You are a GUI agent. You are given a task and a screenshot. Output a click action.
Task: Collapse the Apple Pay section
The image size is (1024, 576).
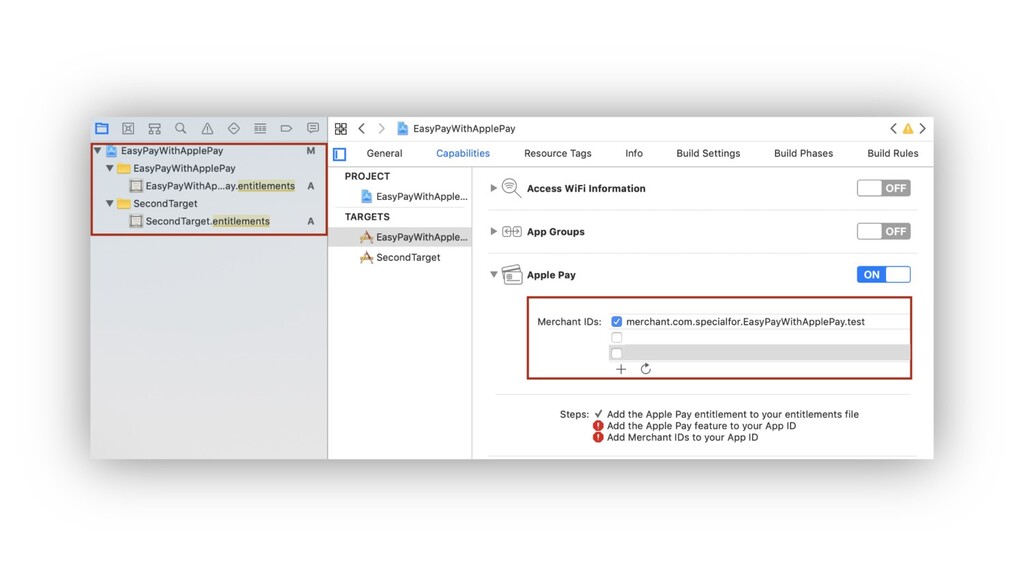coord(494,275)
